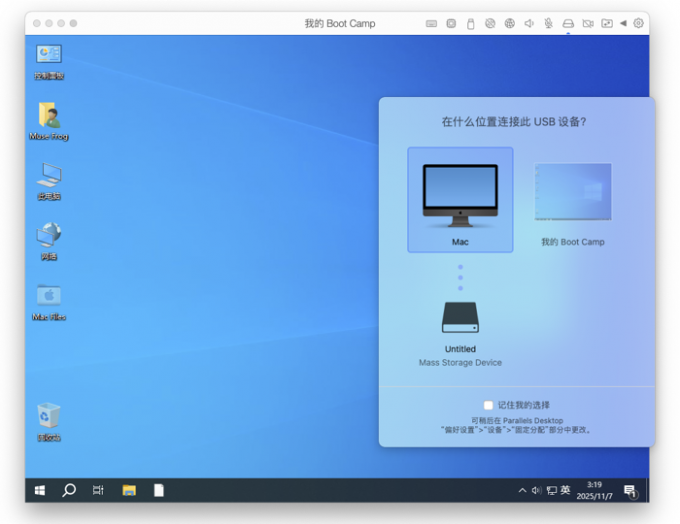This screenshot has height=524, width=680.
Task: Open the network globe icon in title bar
Action: click(510, 23)
